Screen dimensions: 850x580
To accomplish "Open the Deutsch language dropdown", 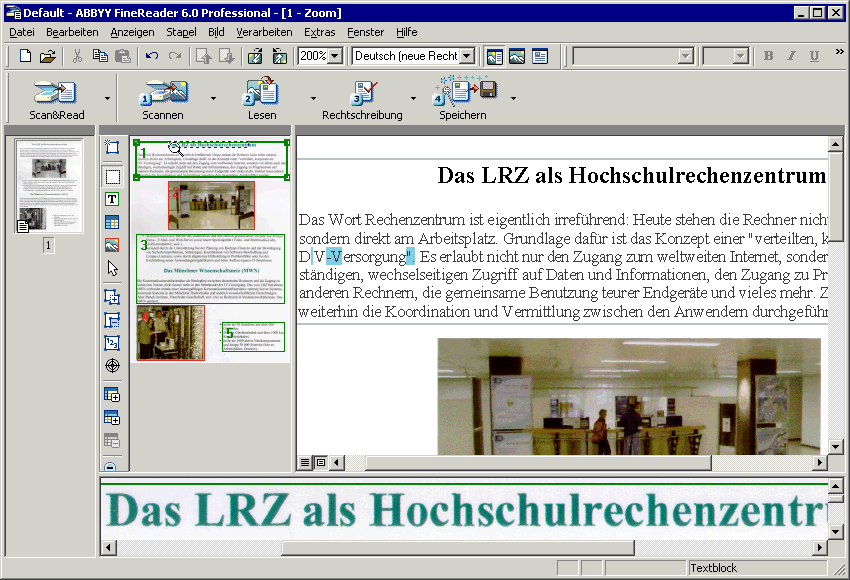I will point(467,56).
